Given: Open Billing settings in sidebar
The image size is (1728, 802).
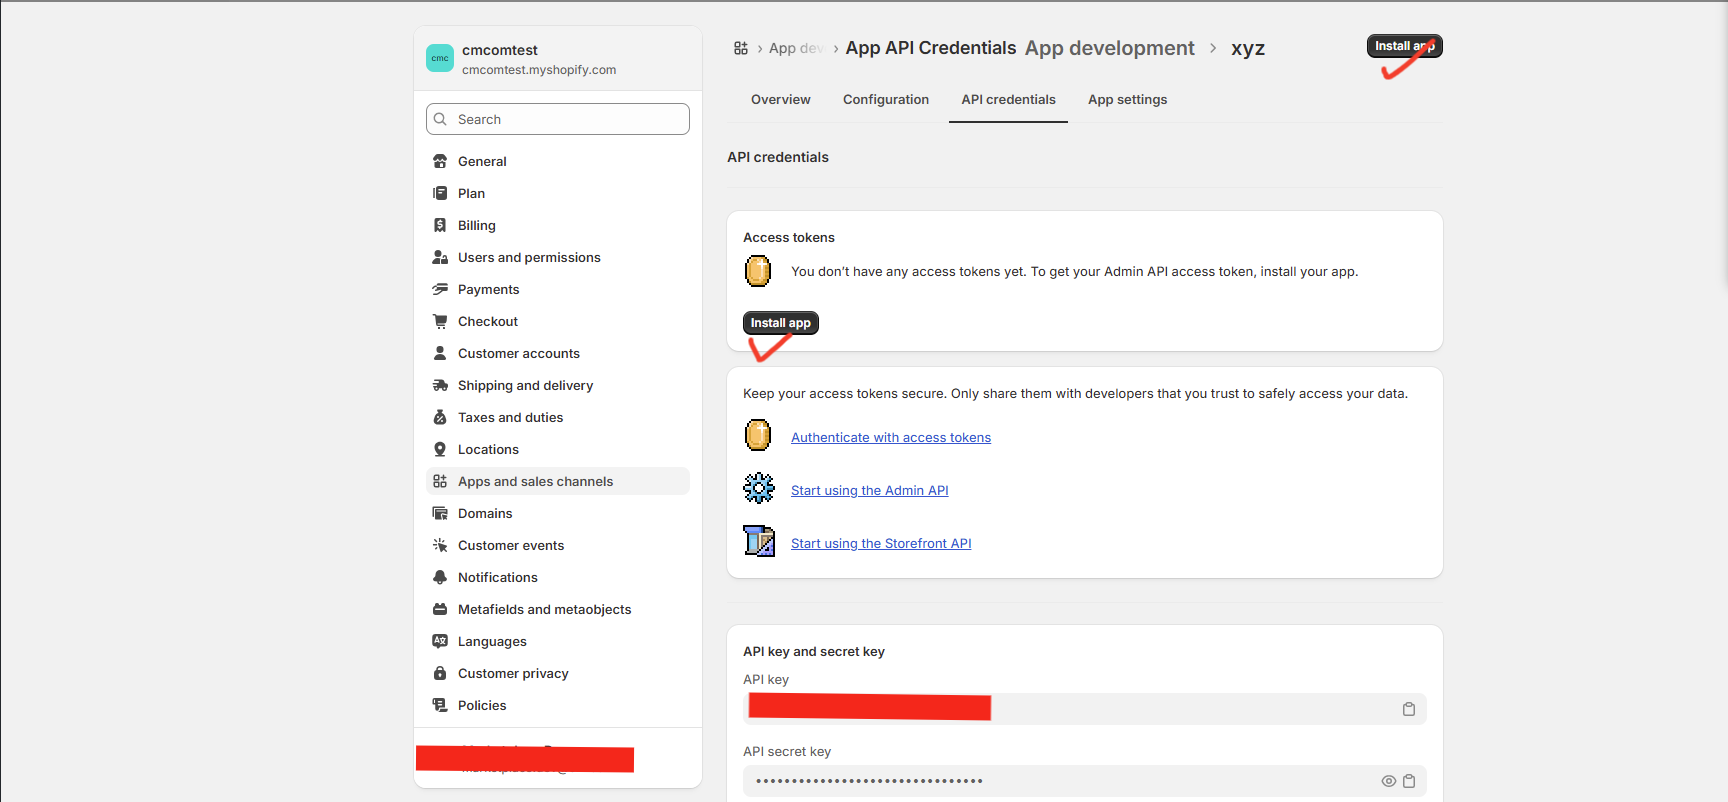Looking at the screenshot, I should 476,226.
